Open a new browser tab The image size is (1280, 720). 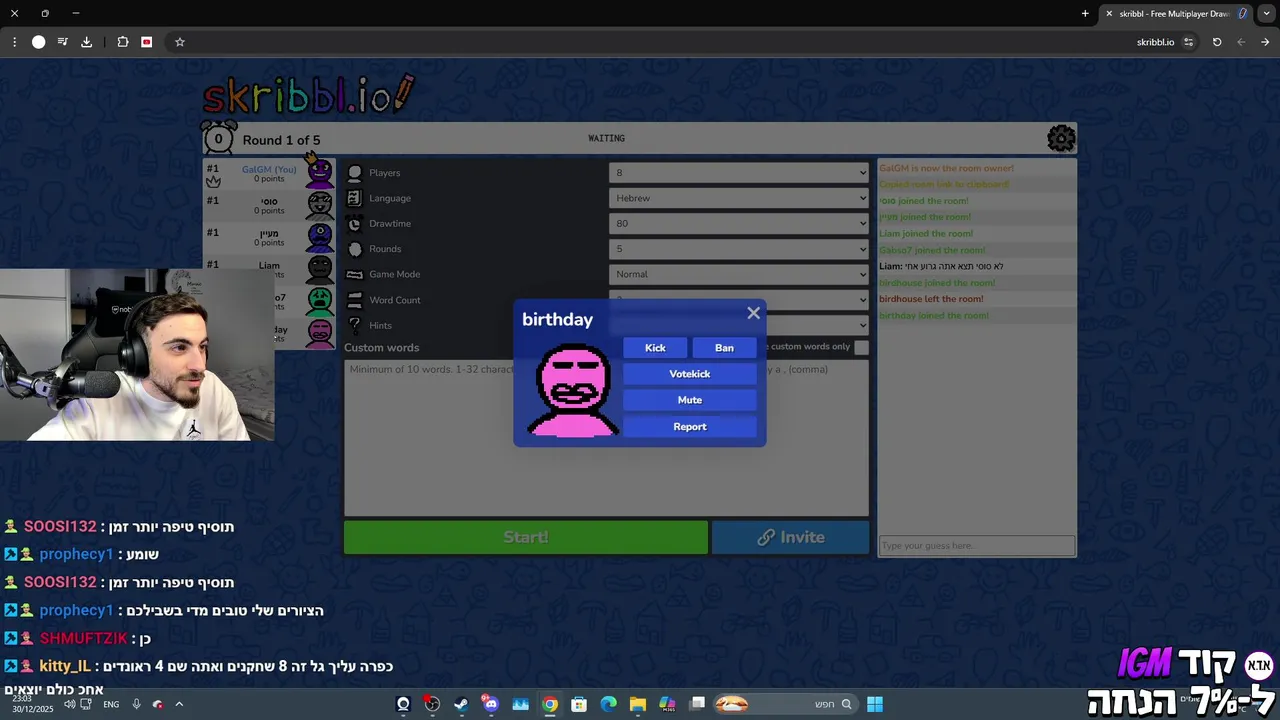[1085, 14]
